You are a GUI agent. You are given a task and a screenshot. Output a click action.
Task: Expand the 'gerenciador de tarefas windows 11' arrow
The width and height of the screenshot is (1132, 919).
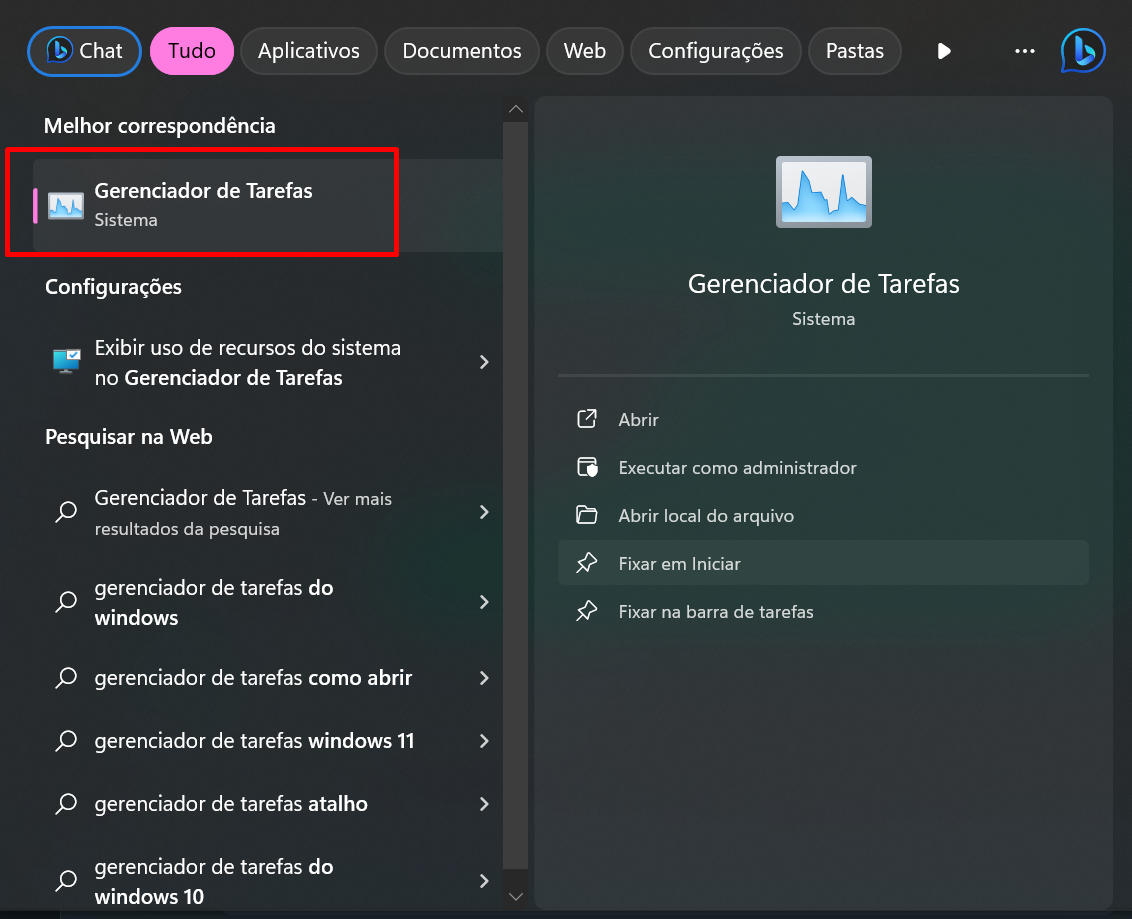(484, 741)
